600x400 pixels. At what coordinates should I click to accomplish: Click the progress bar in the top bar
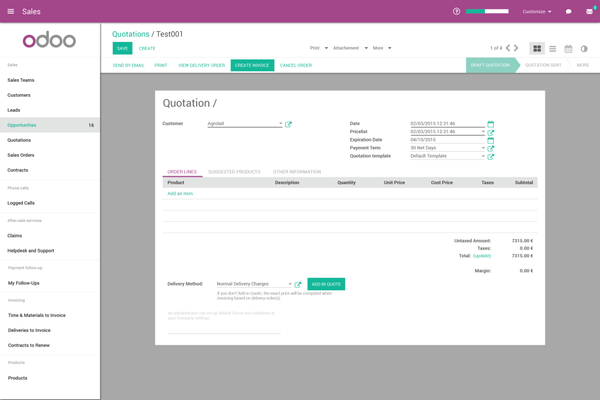487,11
